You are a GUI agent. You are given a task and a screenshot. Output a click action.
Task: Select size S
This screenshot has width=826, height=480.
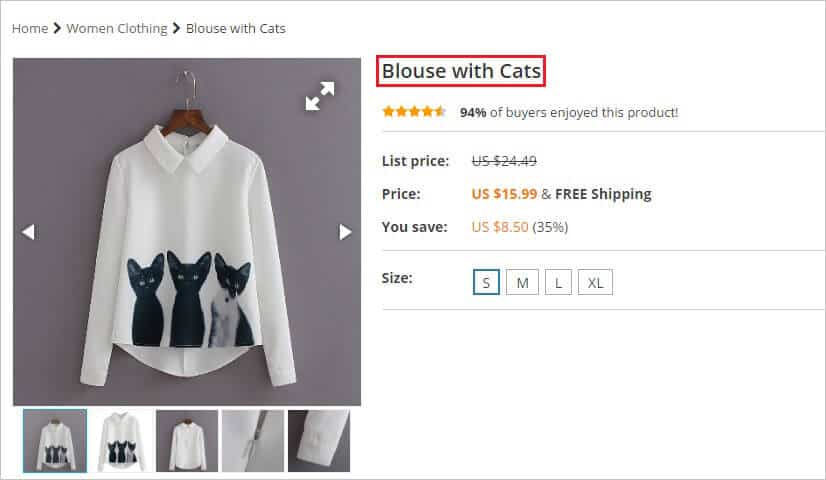click(x=486, y=282)
